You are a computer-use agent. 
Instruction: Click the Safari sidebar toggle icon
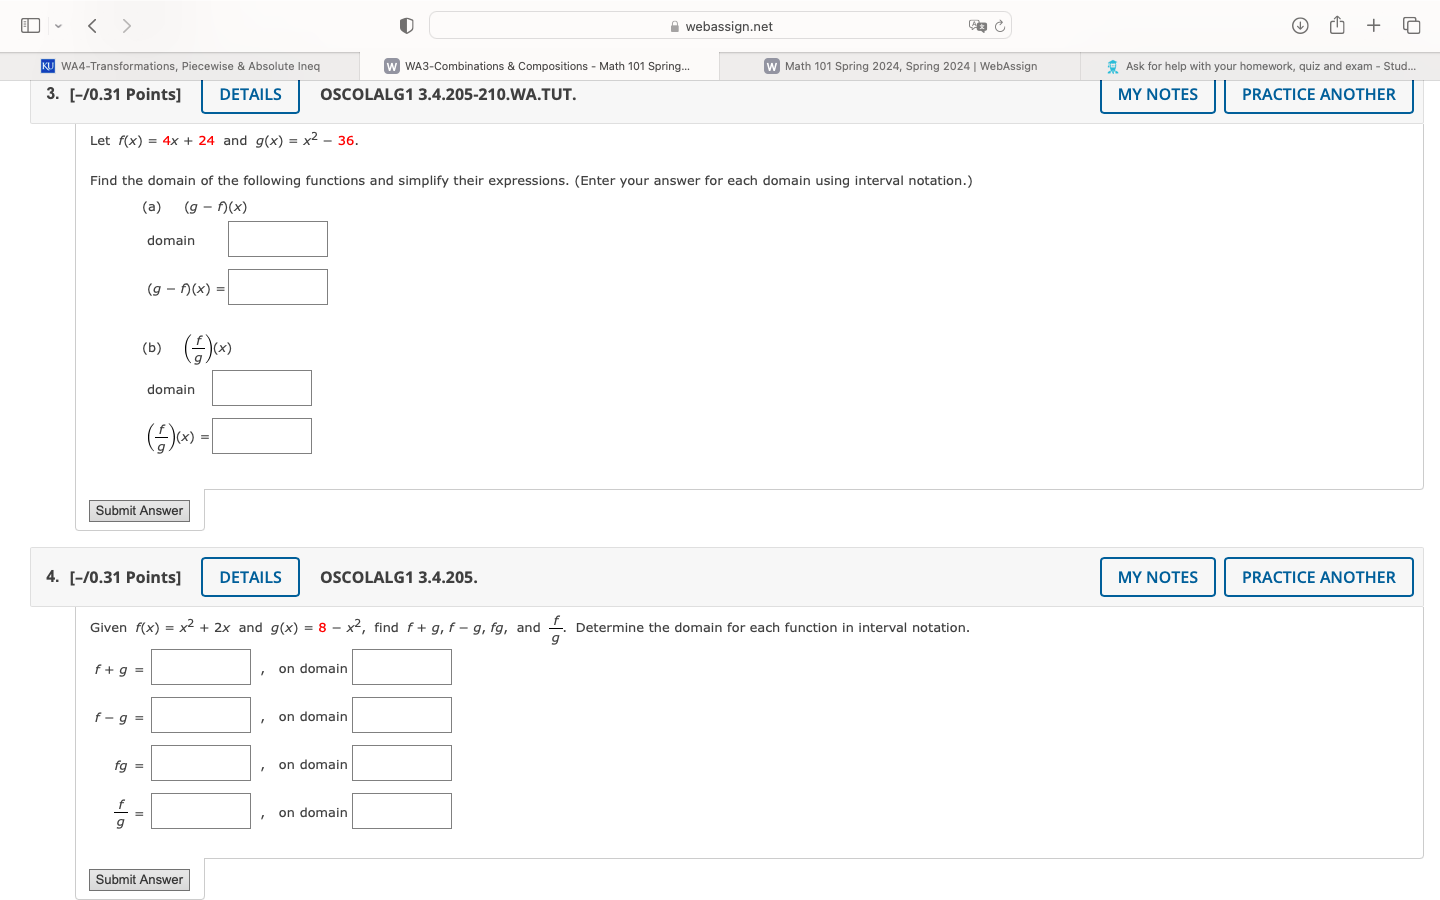click(x=31, y=26)
